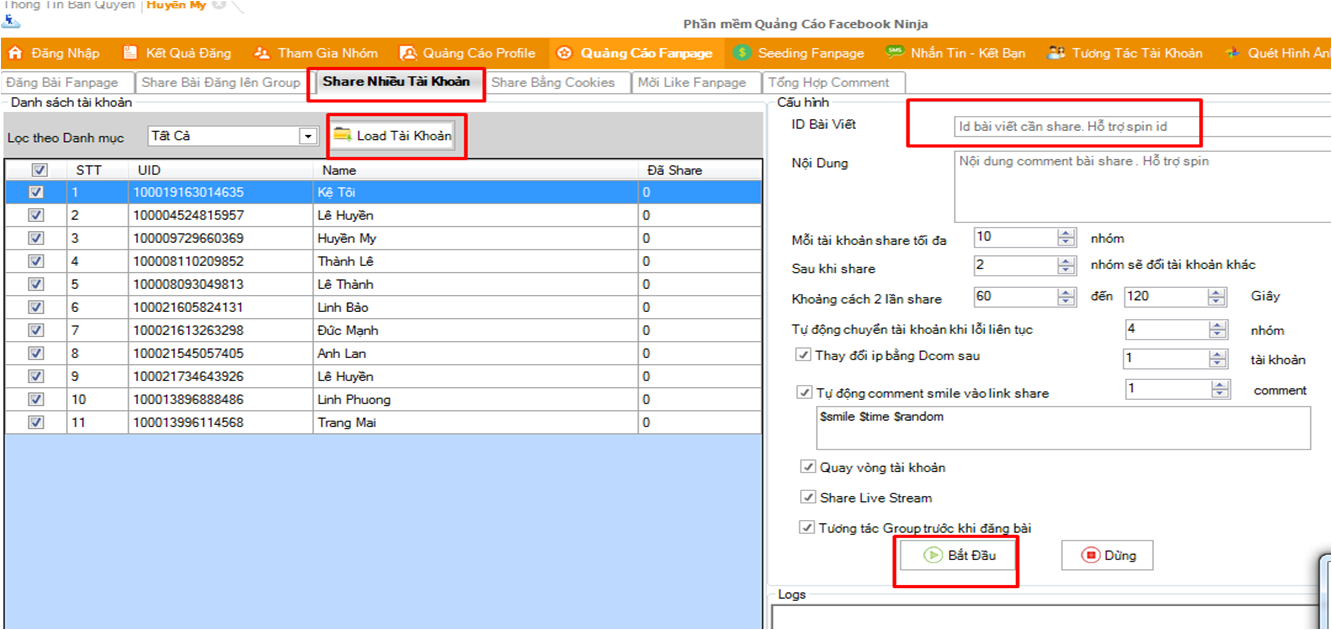Click the Kết Quả Đăng icon
1332x630 pixels.
131,53
